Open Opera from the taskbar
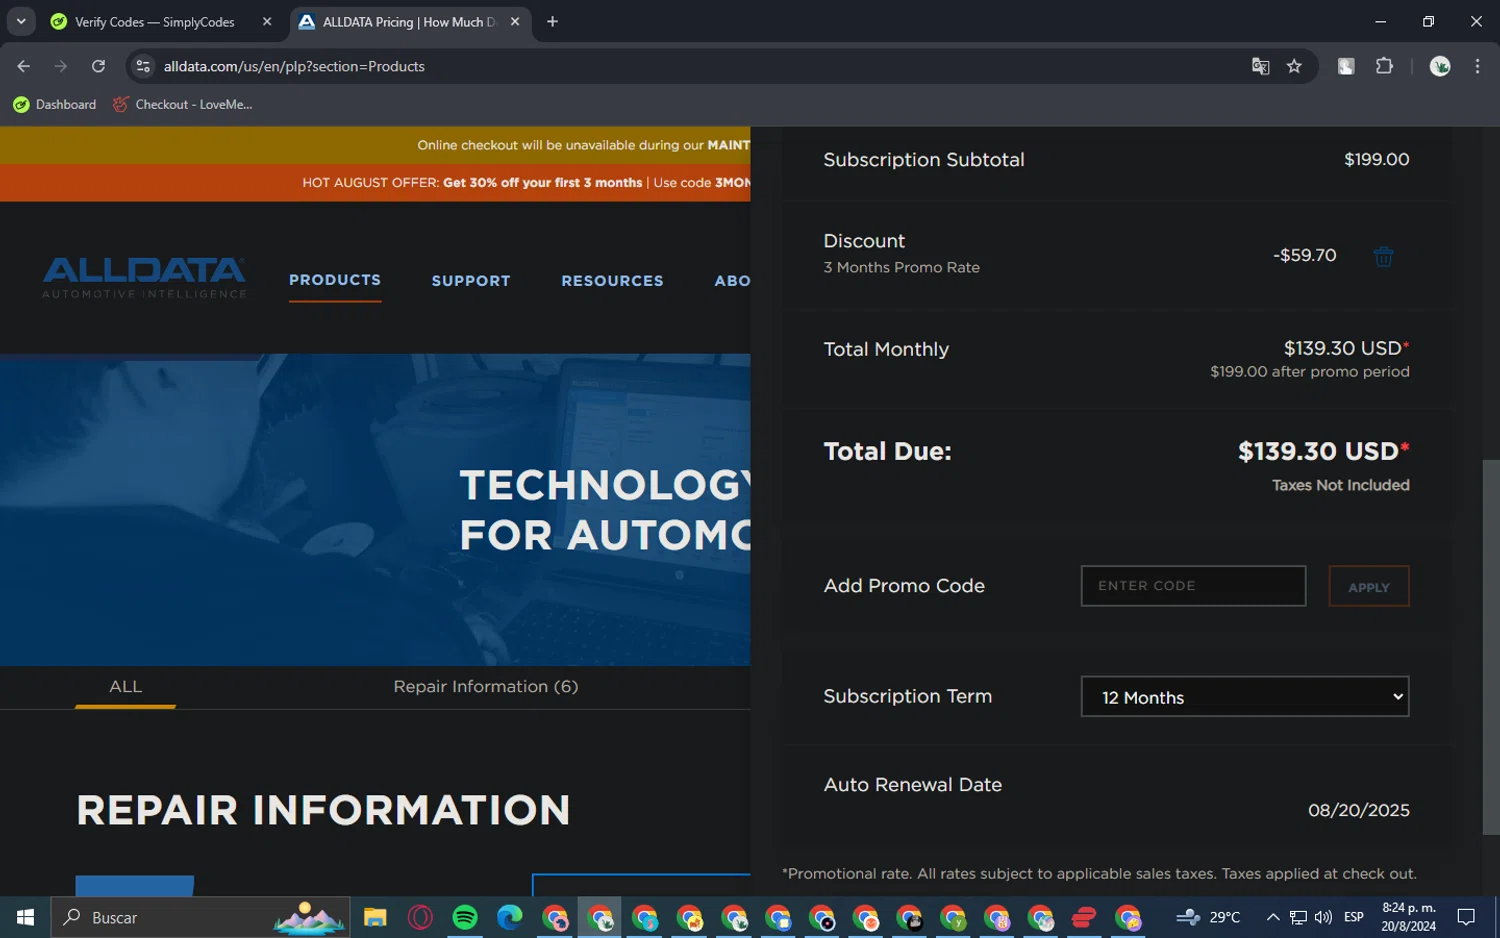Viewport: 1500px width, 938px height. pos(420,917)
